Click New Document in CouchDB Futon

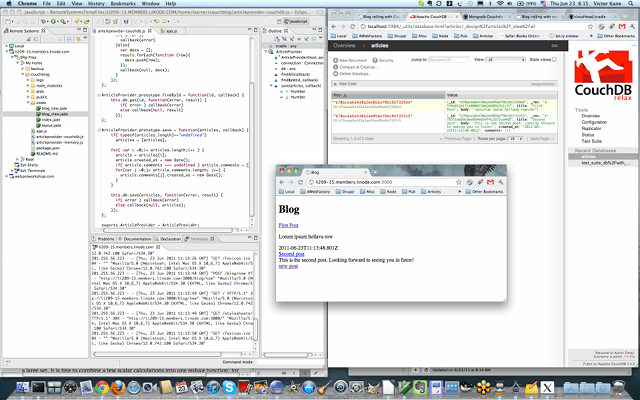click(x=350, y=60)
